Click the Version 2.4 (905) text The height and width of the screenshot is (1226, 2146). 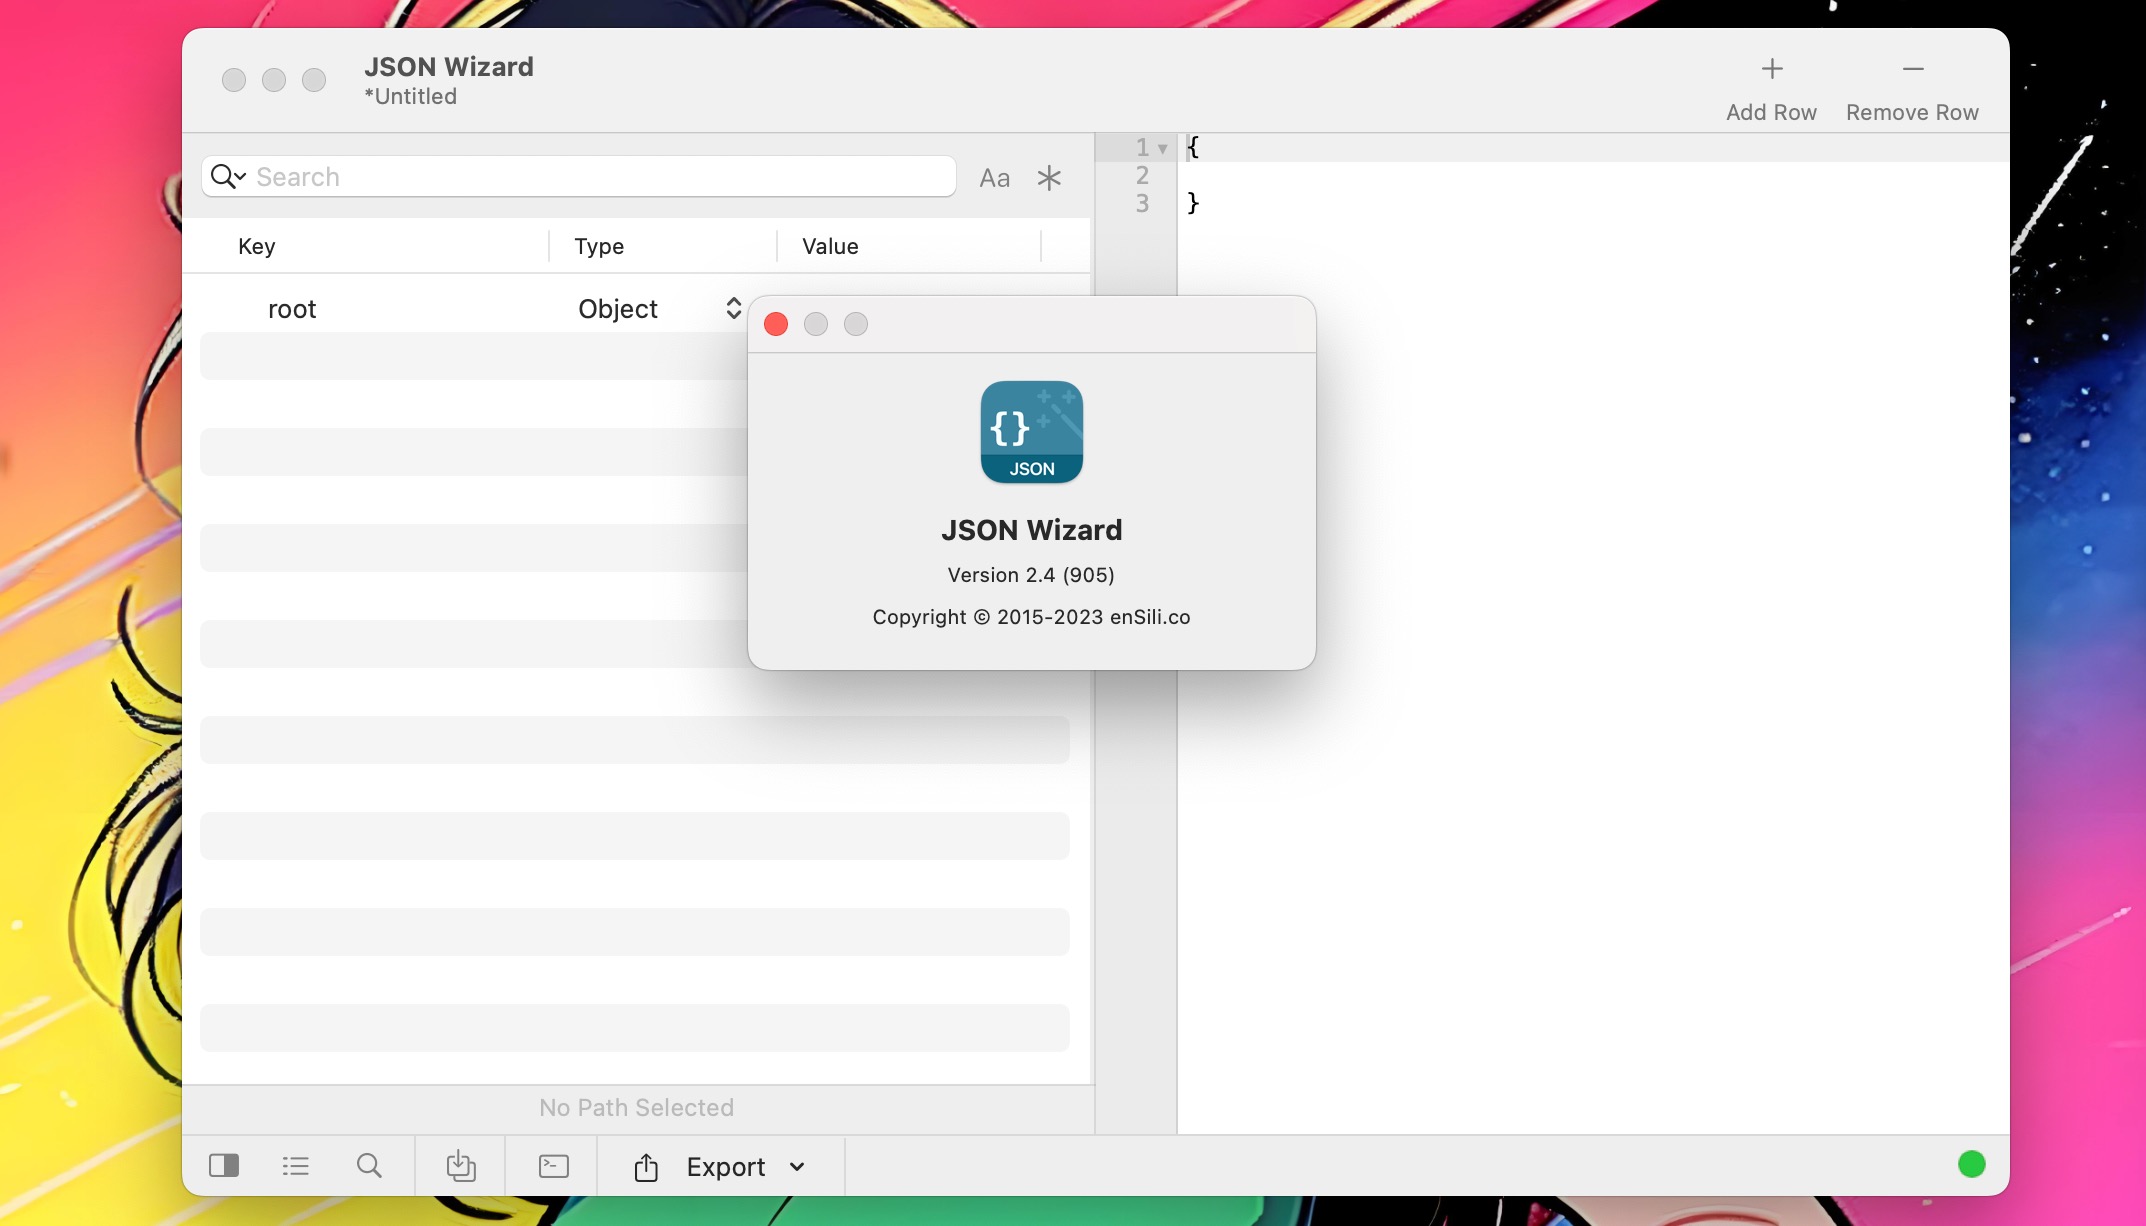click(1031, 575)
